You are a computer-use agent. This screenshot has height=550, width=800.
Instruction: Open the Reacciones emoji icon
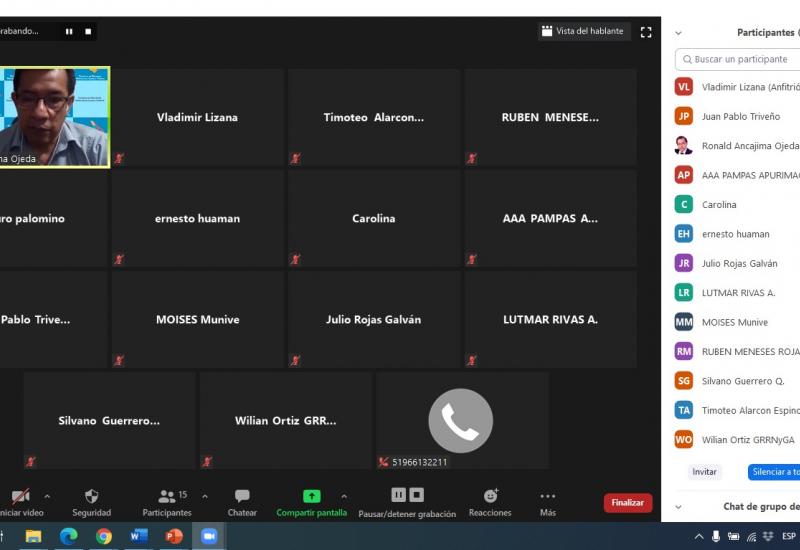click(490, 496)
